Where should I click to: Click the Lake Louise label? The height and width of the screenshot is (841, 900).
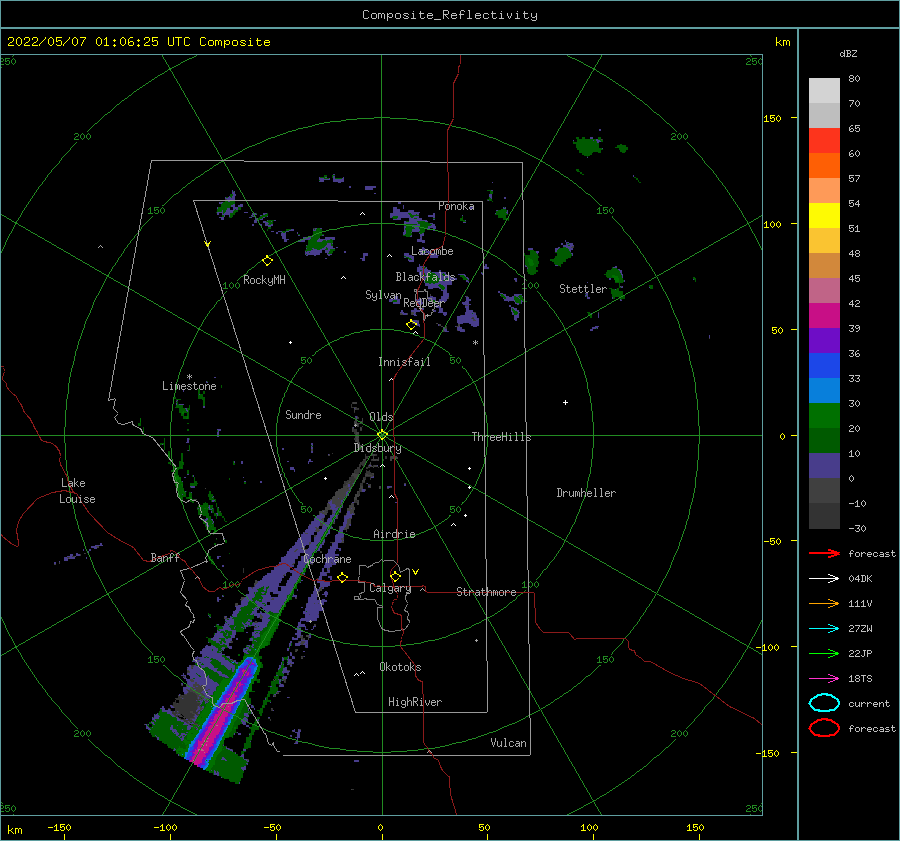pos(77,491)
